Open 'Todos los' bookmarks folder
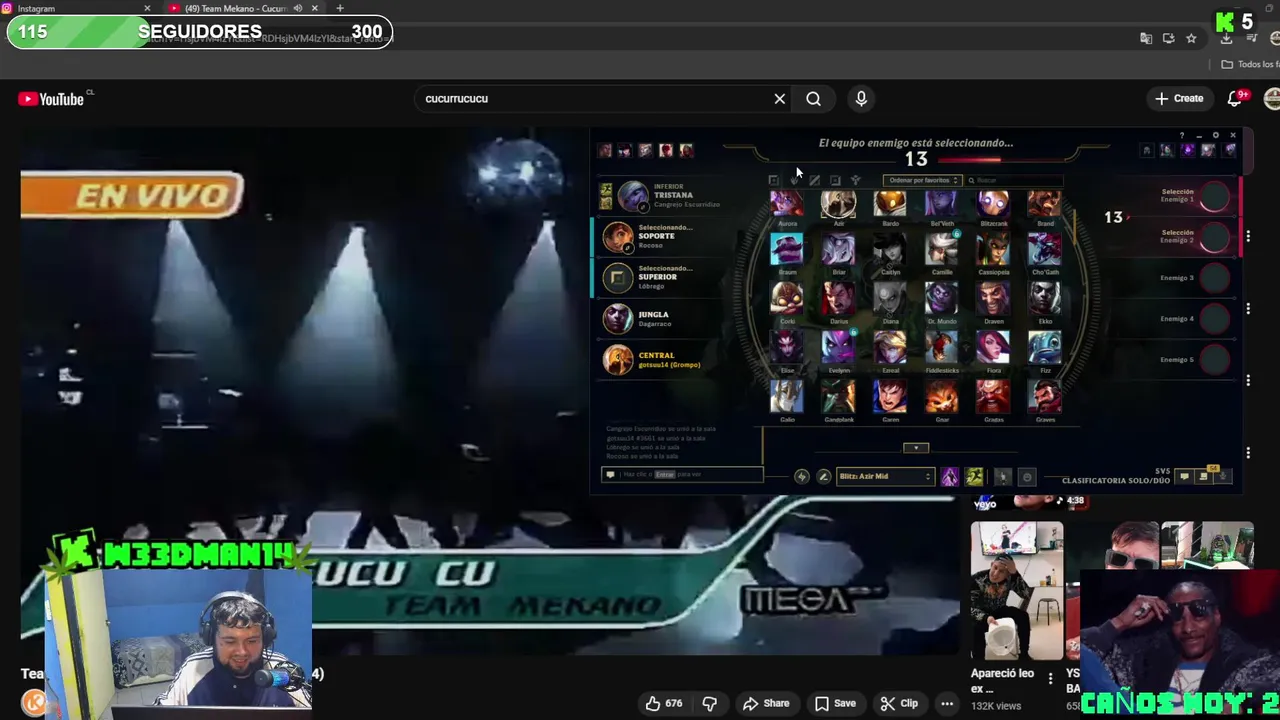Image resolution: width=1280 pixels, height=720 pixels. [x=1249, y=64]
